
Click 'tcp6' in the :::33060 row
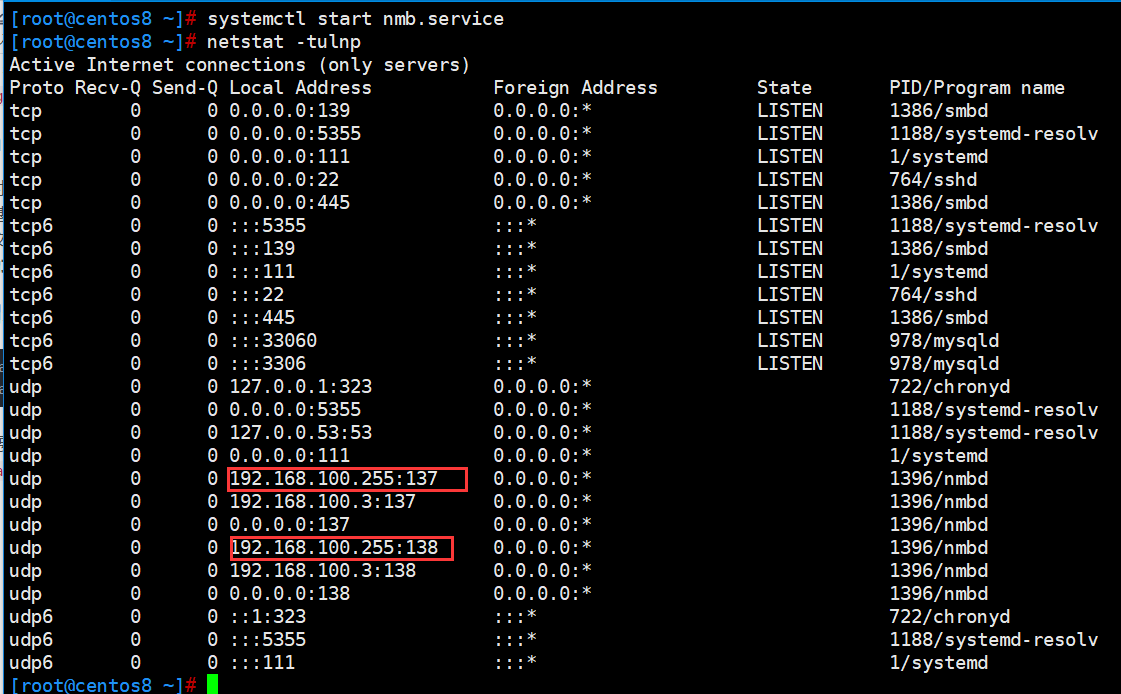click(31, 340)
